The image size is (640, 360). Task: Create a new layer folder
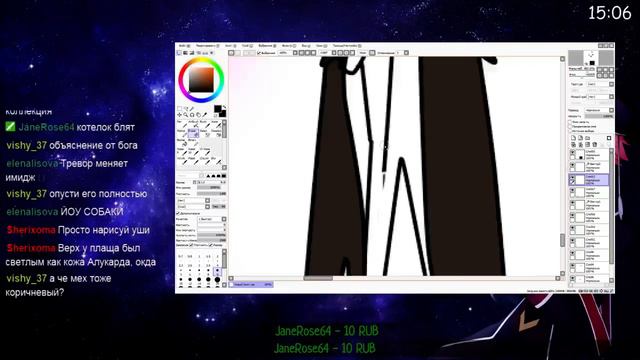point(587,138)
